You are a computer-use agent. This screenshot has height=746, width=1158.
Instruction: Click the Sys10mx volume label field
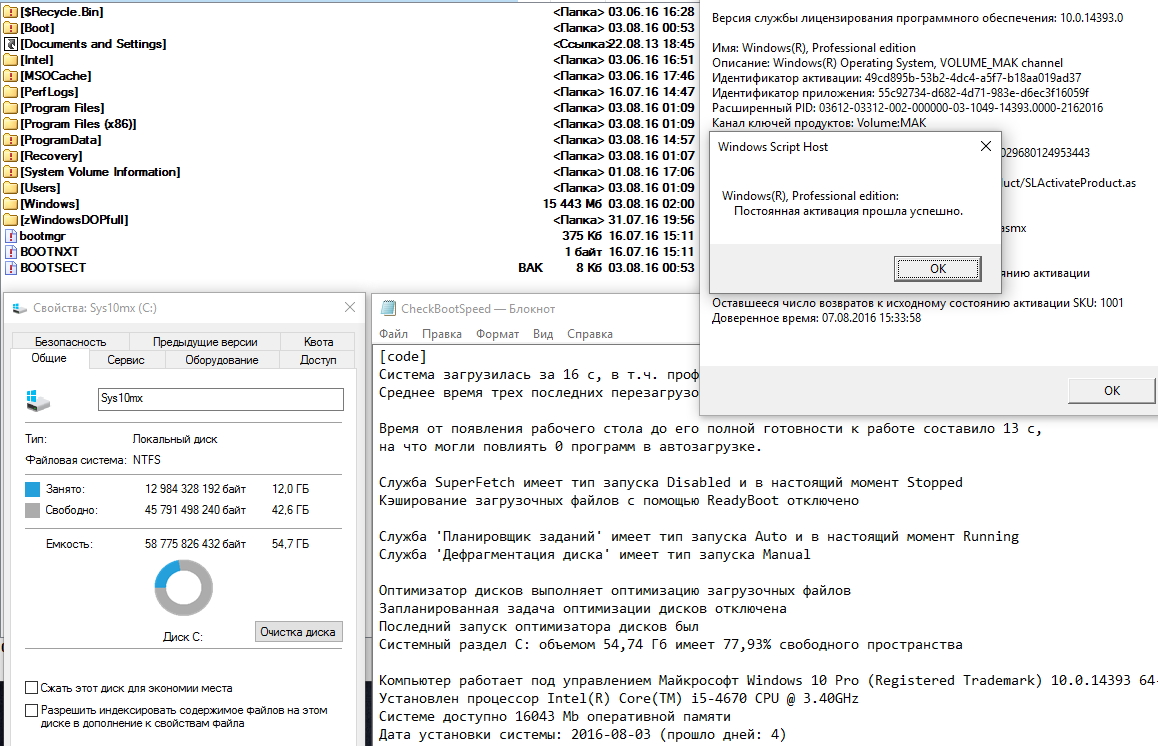(220, 399)
